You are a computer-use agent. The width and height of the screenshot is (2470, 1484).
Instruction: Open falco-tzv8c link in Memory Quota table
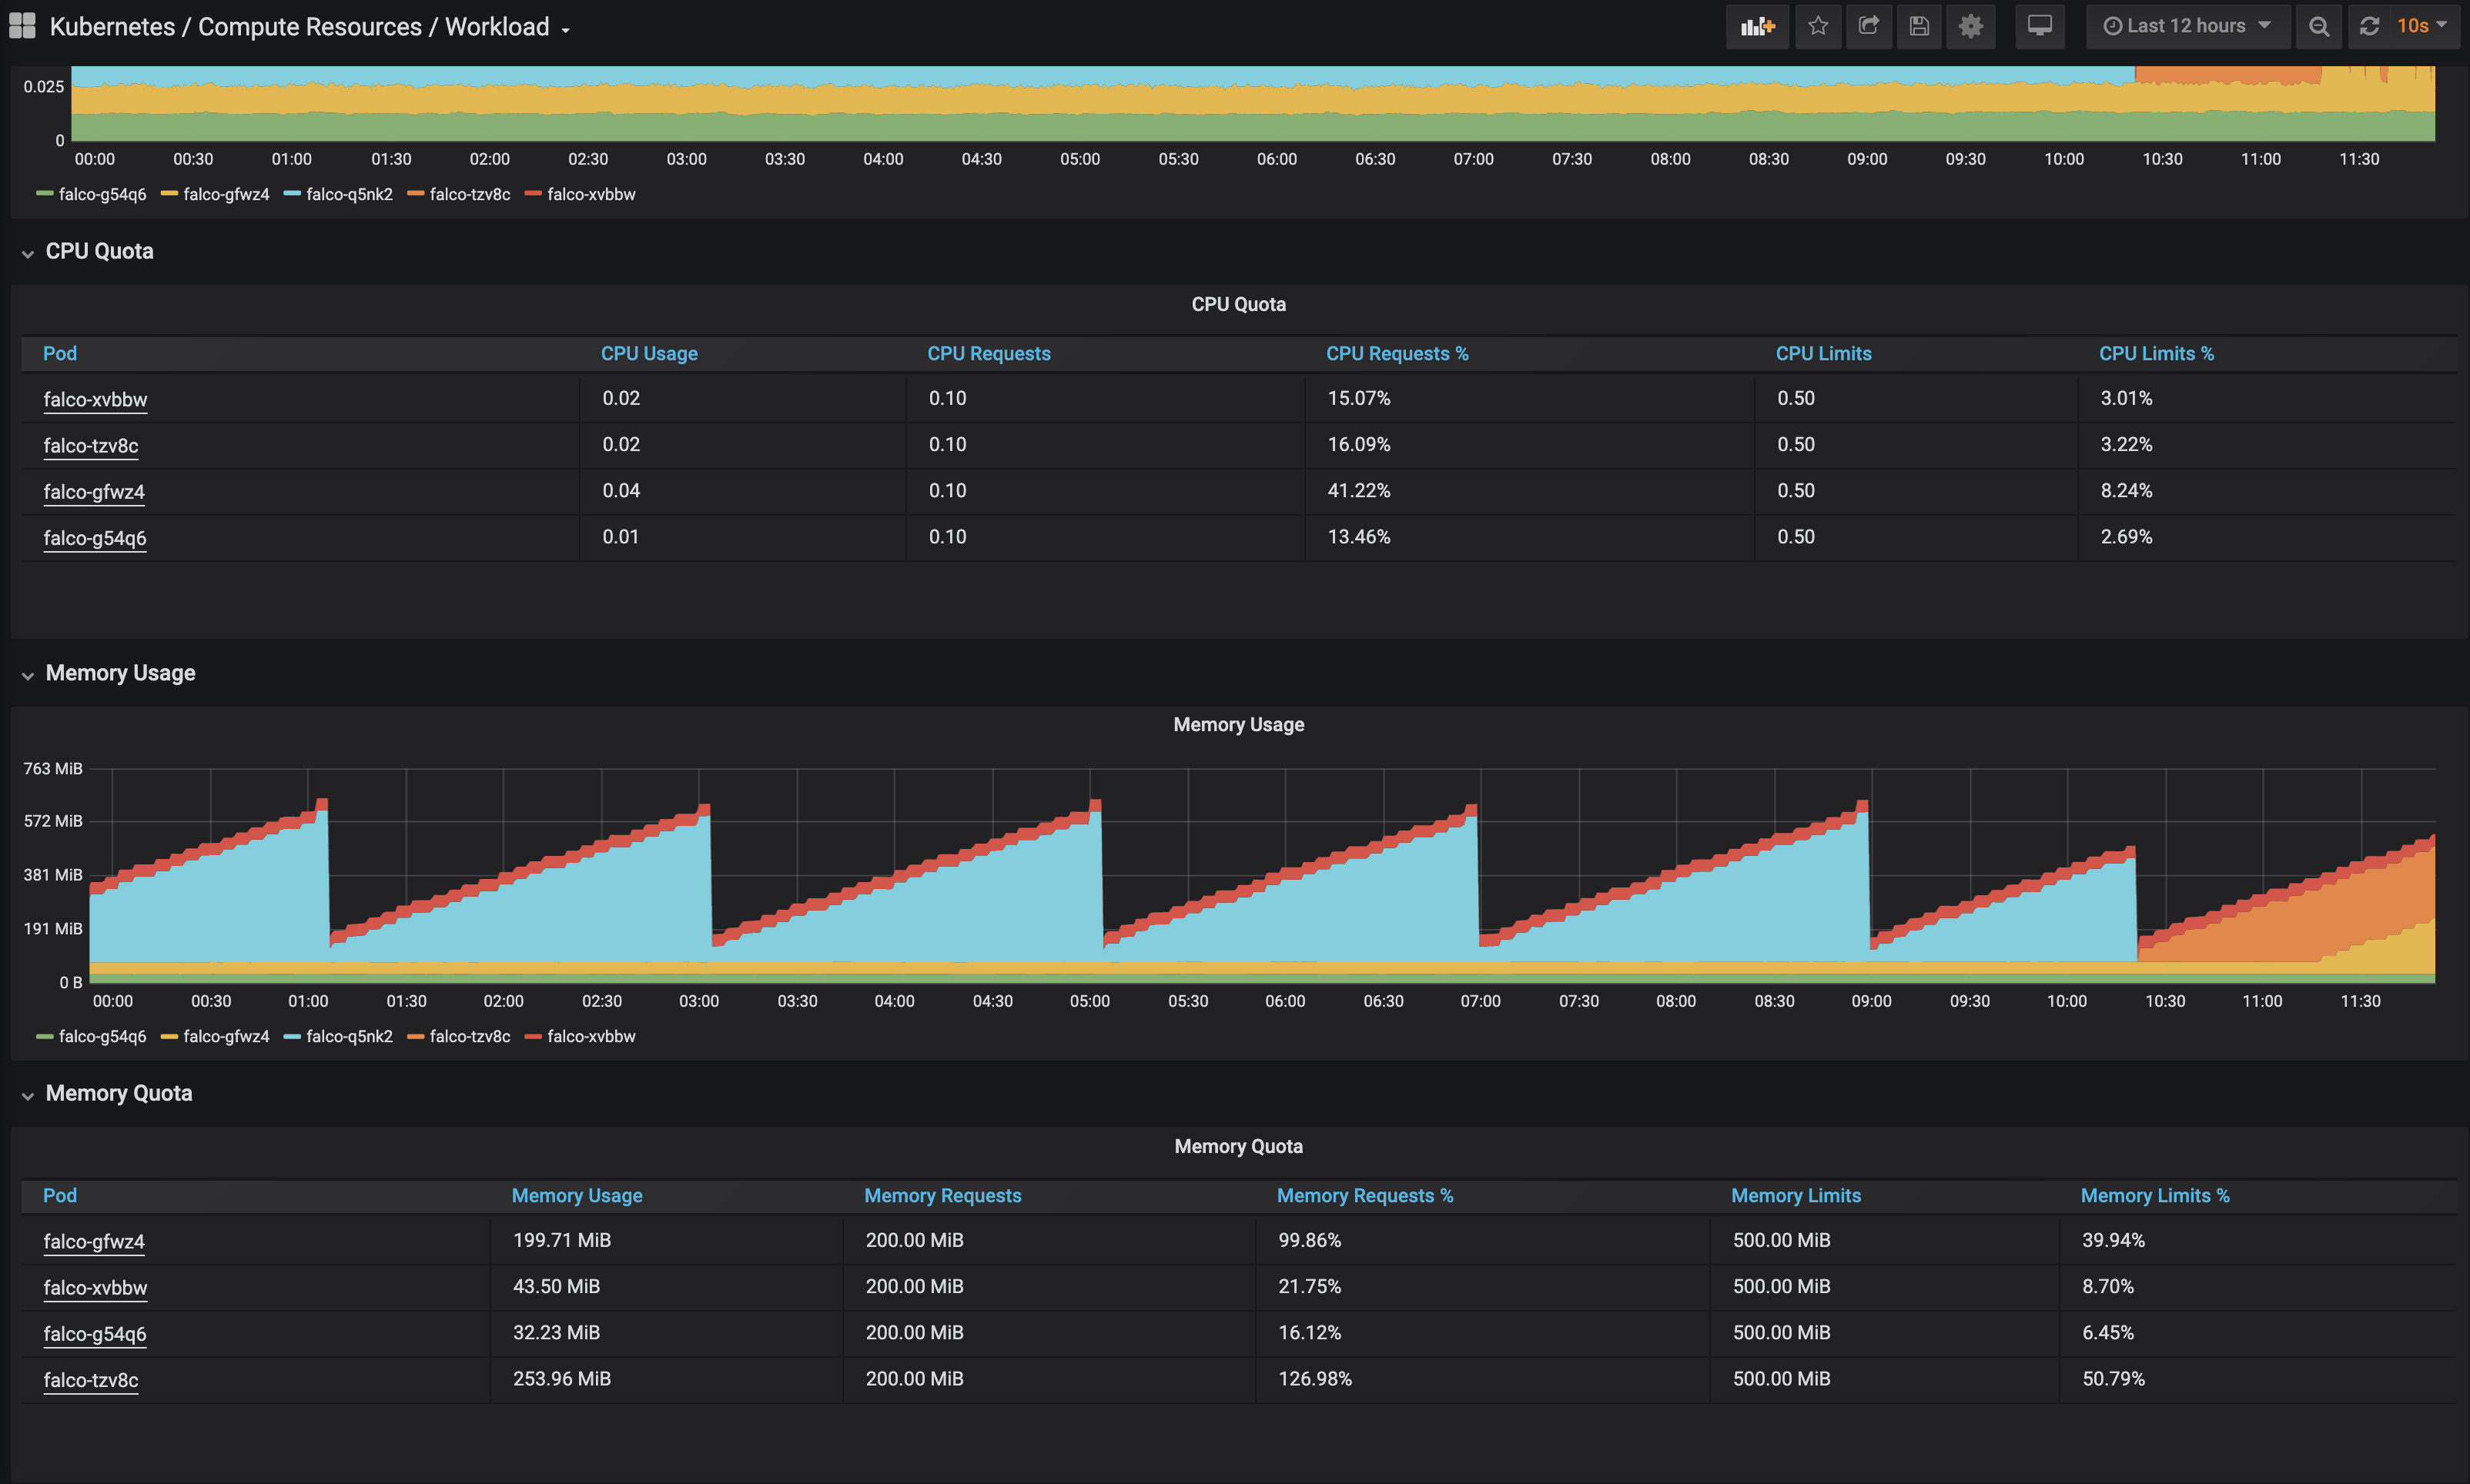[x=91, y=1379]
